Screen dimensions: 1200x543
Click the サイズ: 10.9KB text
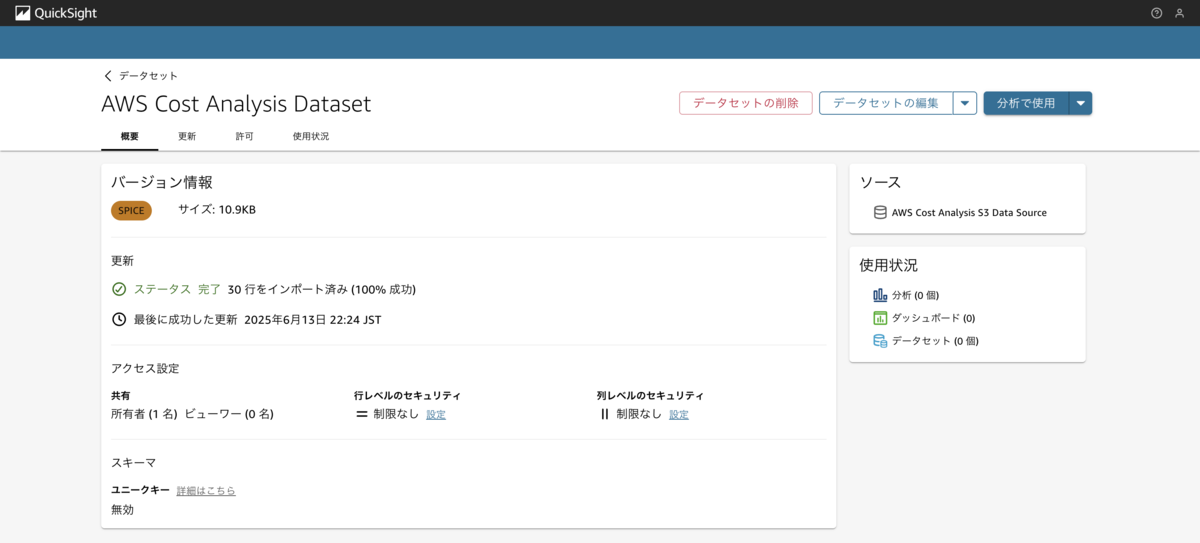[x=217, y=210]
